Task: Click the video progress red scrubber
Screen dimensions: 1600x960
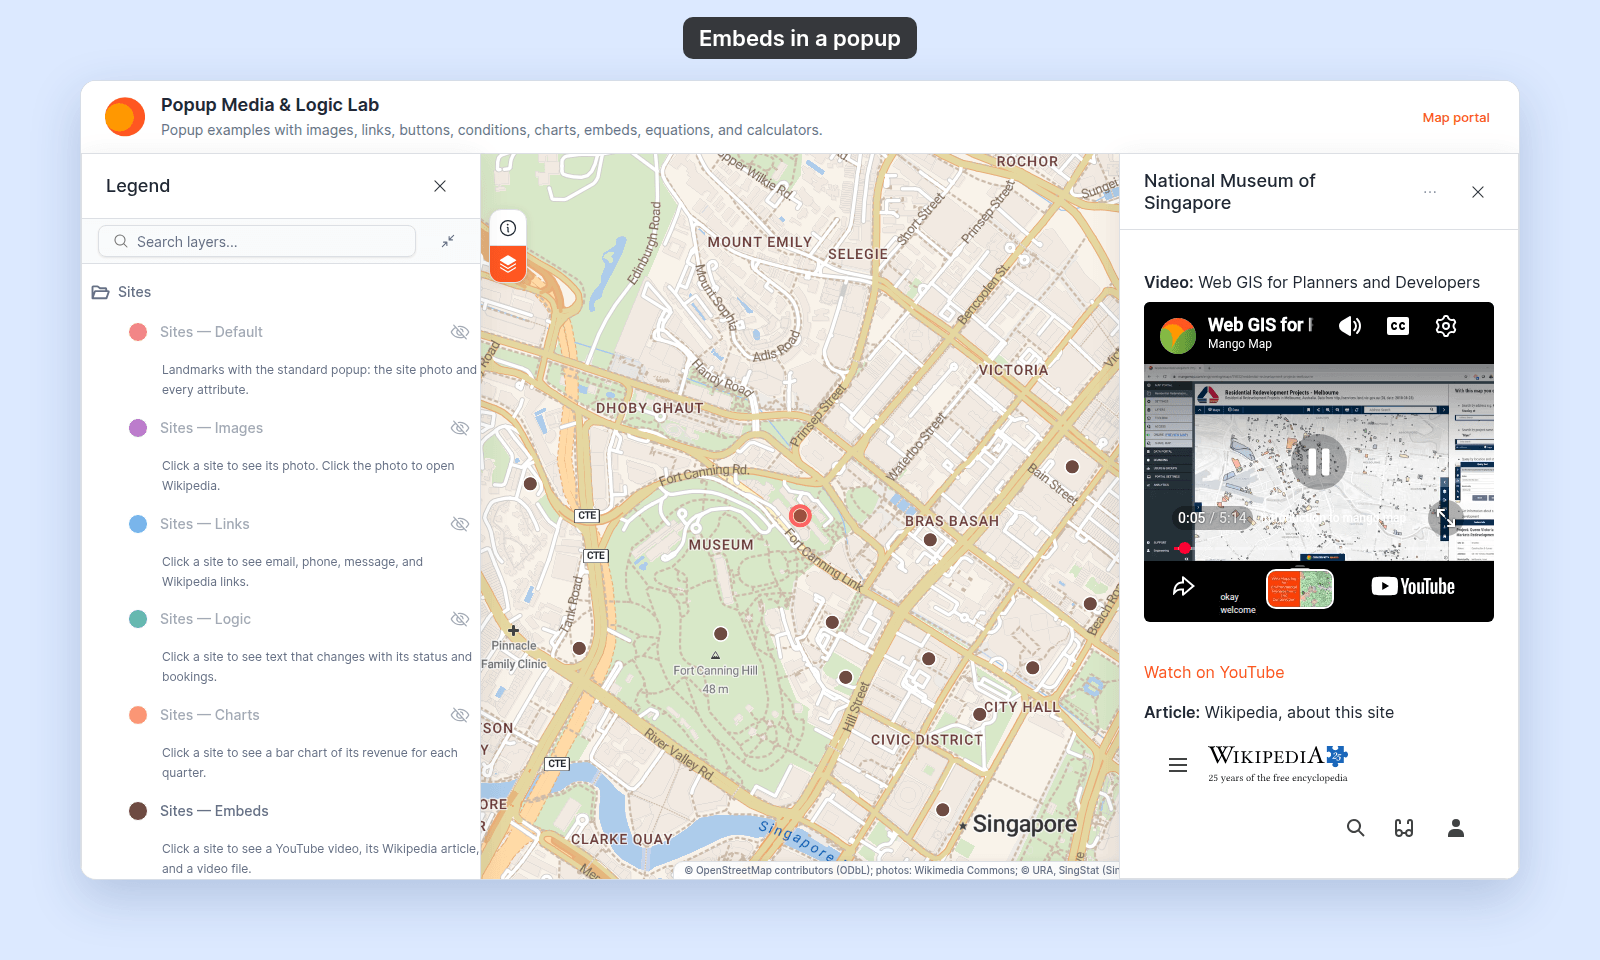Action: tap(1184, 548)
